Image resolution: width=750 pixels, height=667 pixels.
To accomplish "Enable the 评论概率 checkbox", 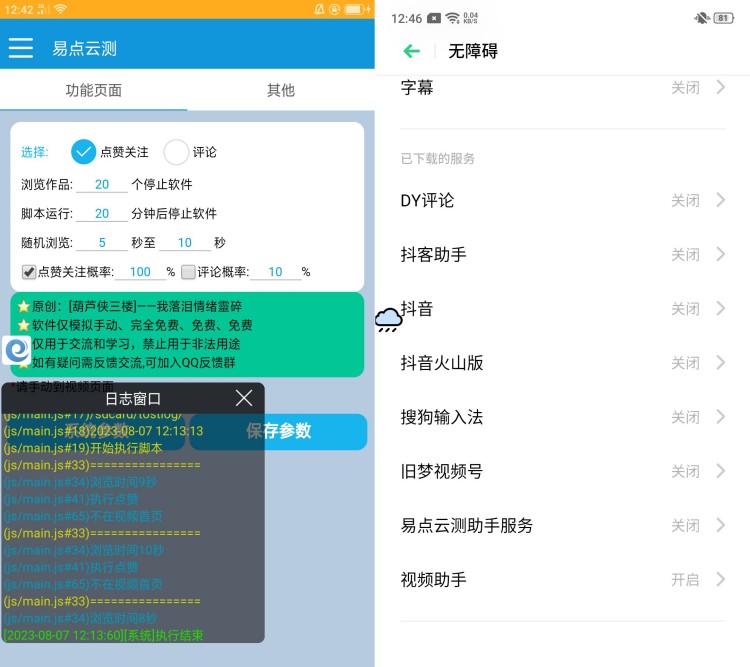I will coord(188,272).
